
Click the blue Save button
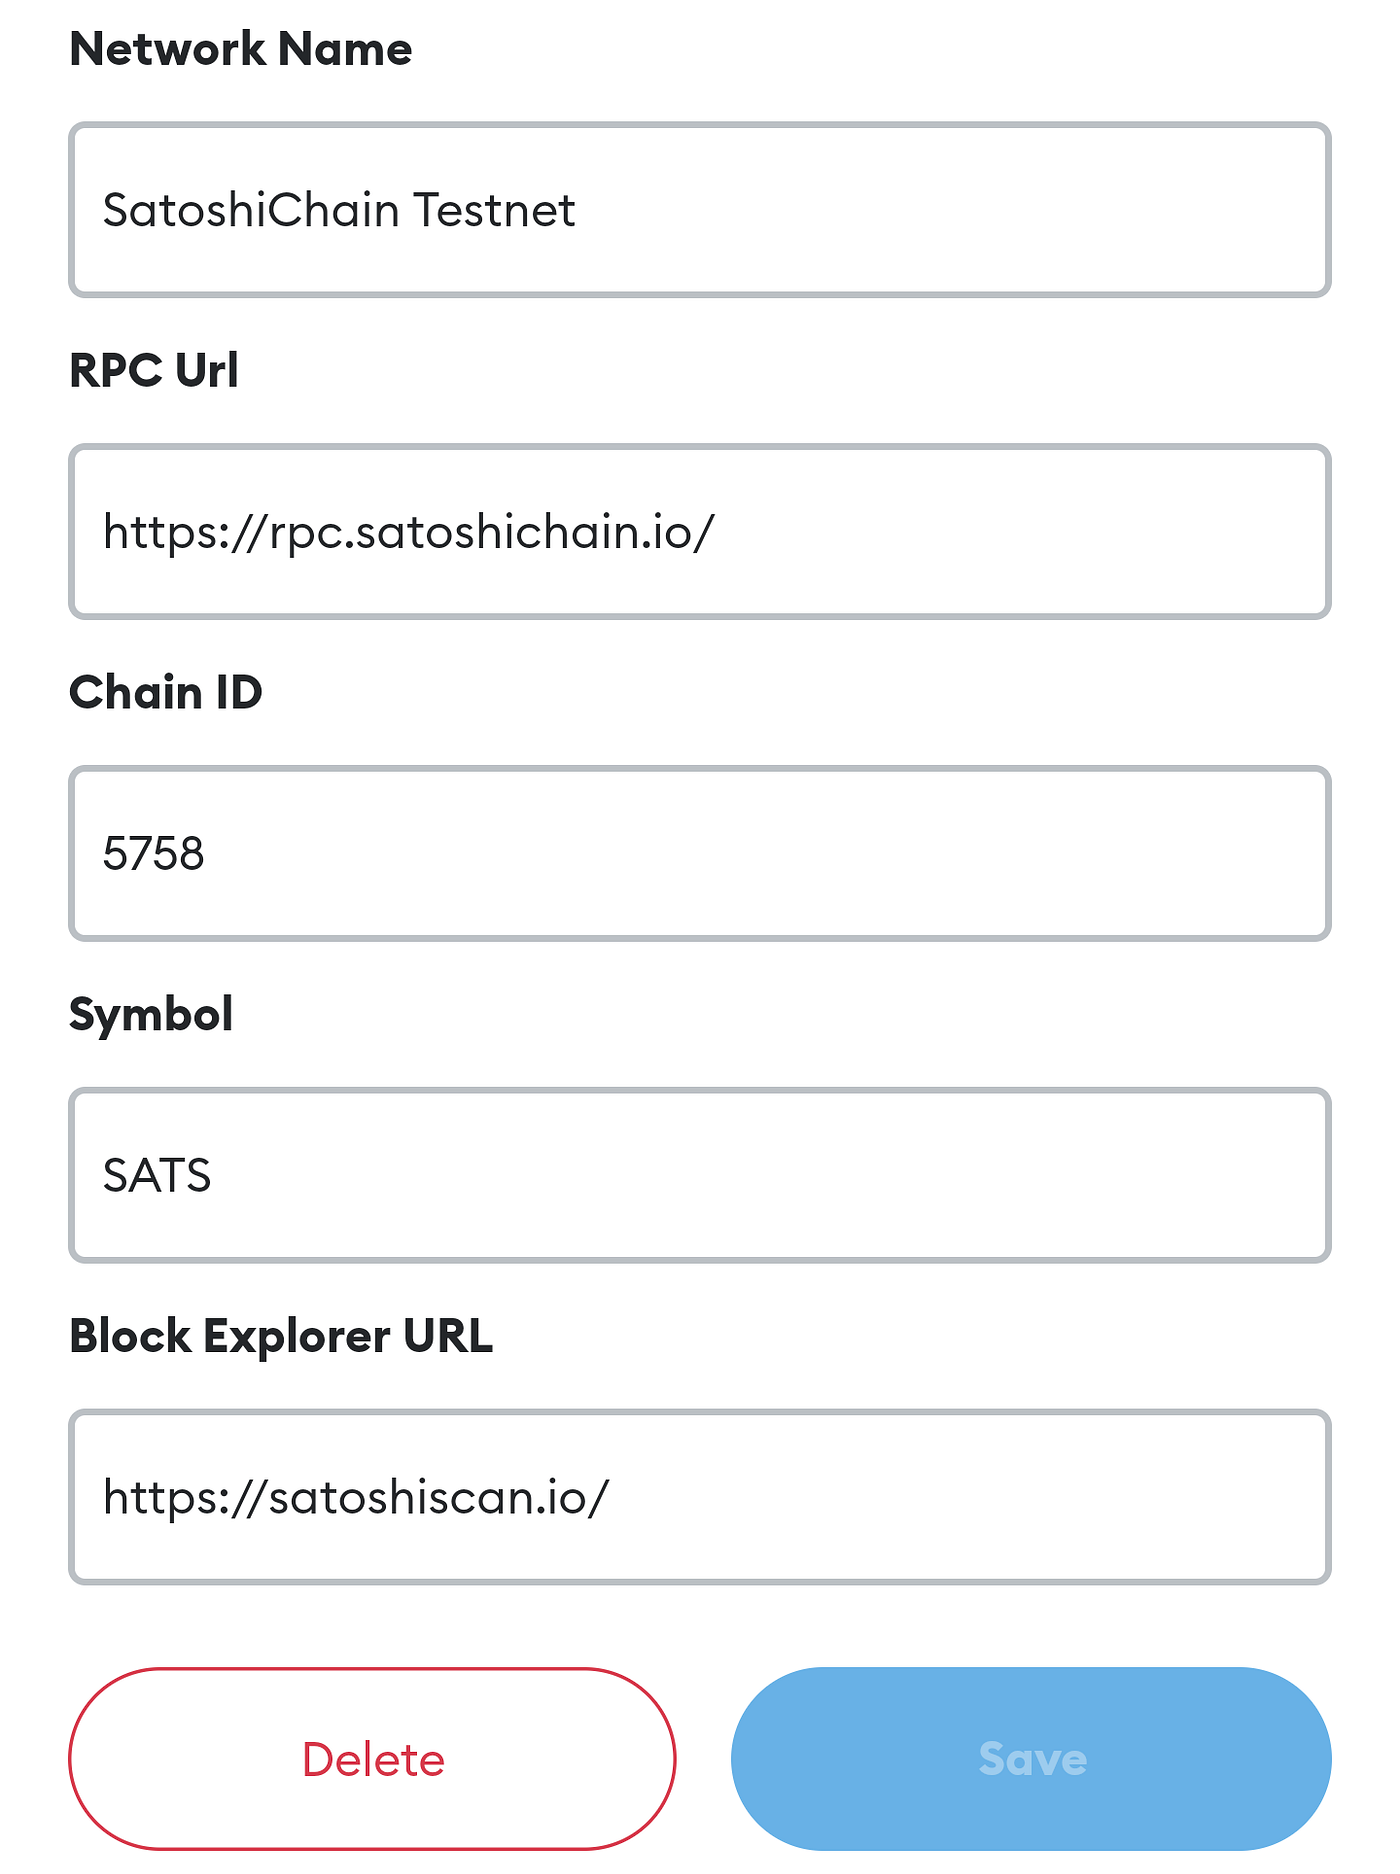[x=1031, y=1759]
